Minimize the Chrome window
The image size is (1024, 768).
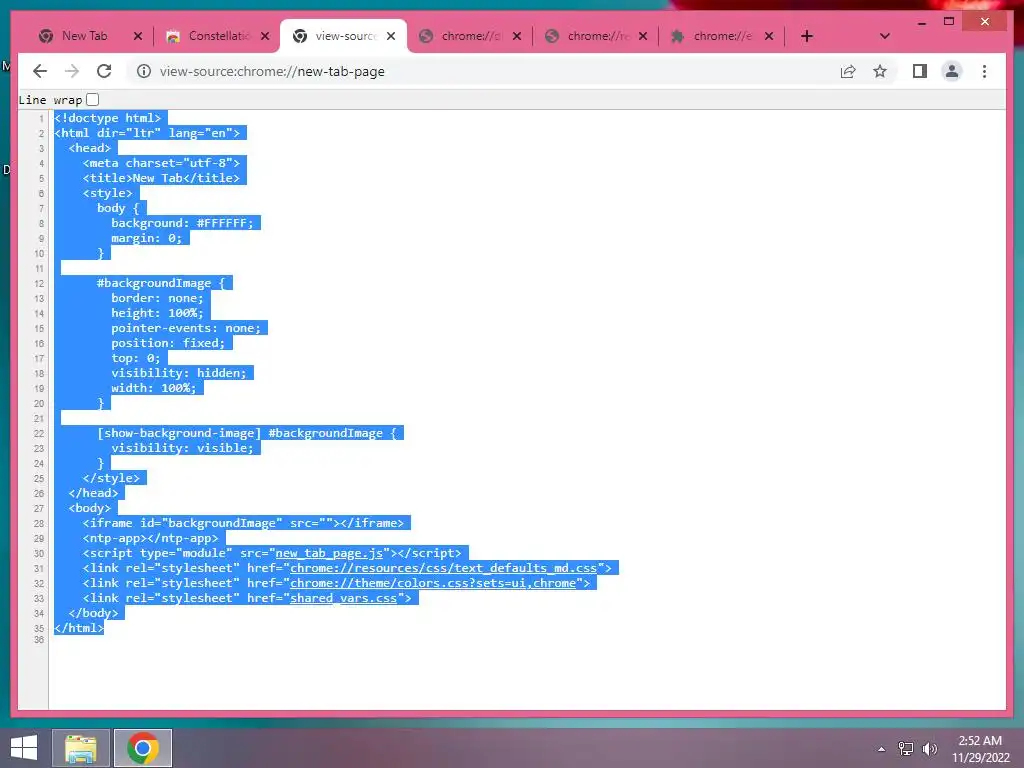921,22
